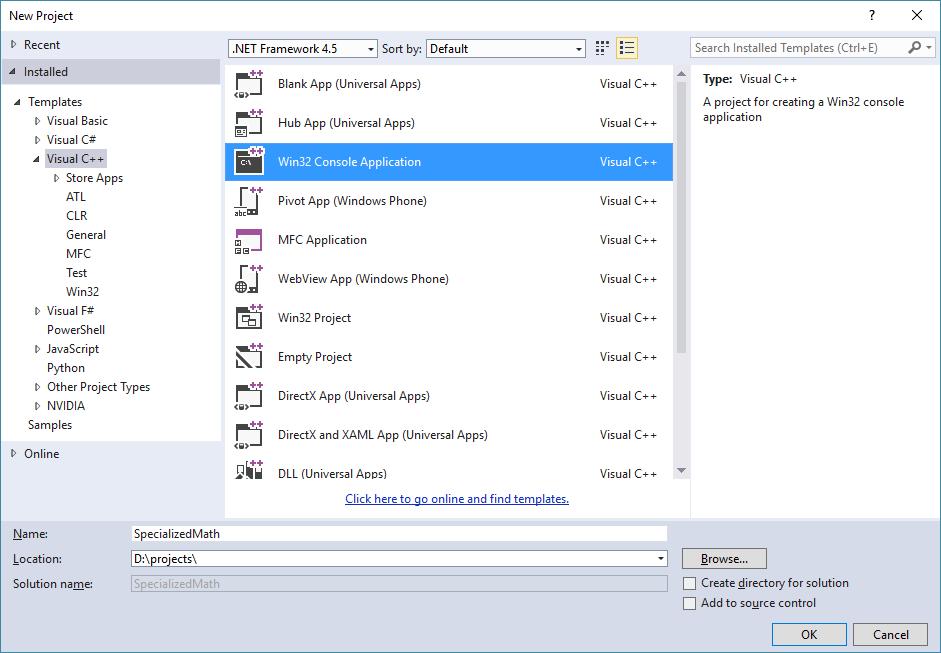Click the project Name input field
This screenshot has height=653, width=941.
pyautogui.click(x=399, y=534)
